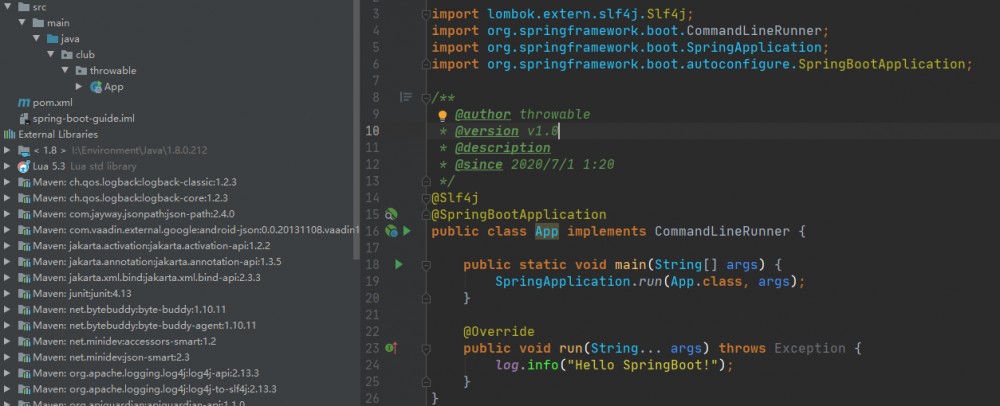1000x406 pixels.
Task: Click CommandLineRunner in the class declaration
Action: pyautogui.click(x=722, y=231)
